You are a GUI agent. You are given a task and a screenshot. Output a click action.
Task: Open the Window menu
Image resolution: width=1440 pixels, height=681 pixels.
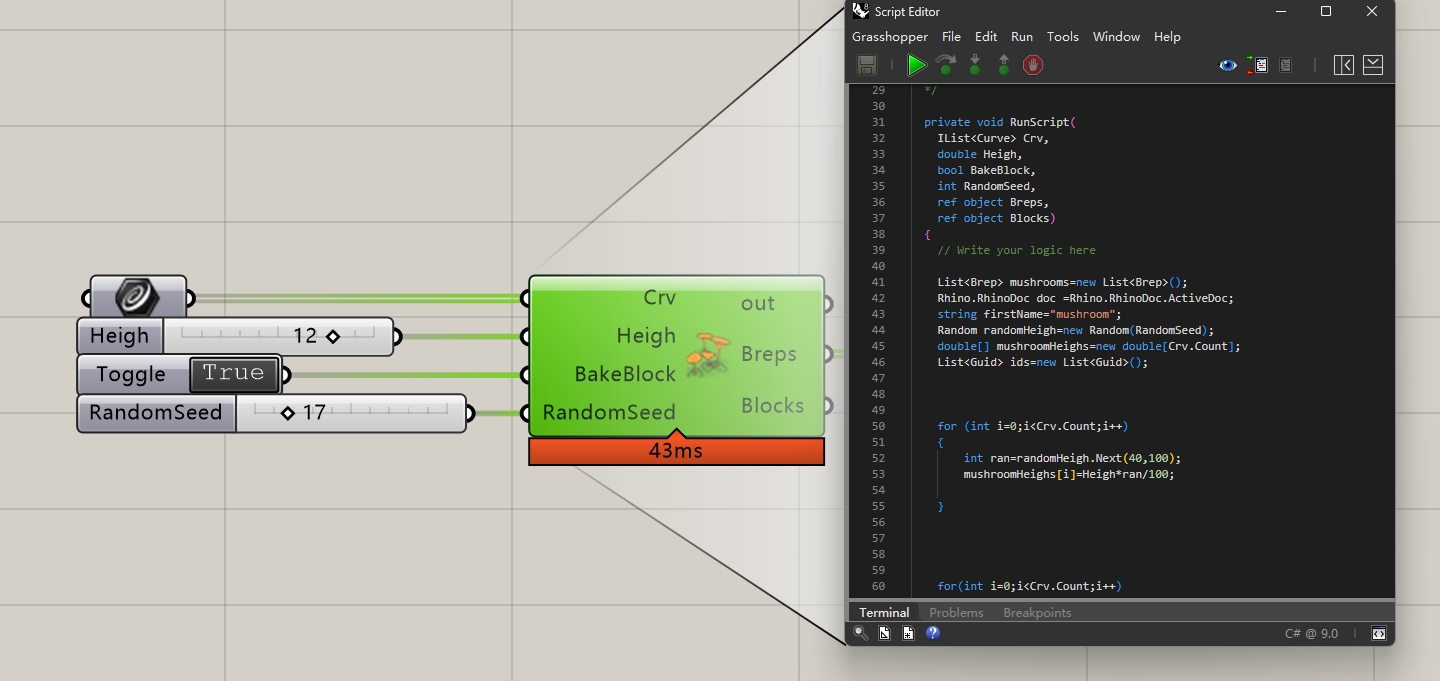(1116, 37)
